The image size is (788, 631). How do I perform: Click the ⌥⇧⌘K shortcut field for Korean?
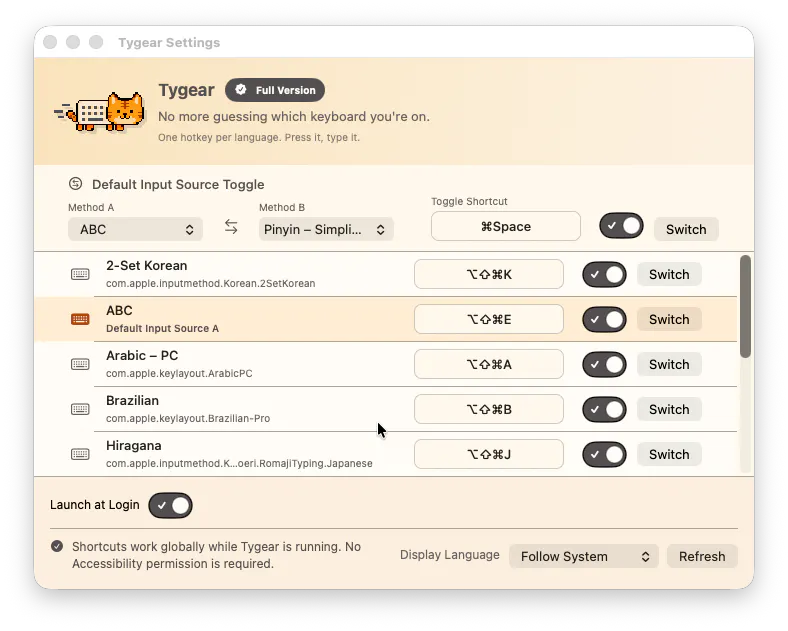tap(488, 274)
